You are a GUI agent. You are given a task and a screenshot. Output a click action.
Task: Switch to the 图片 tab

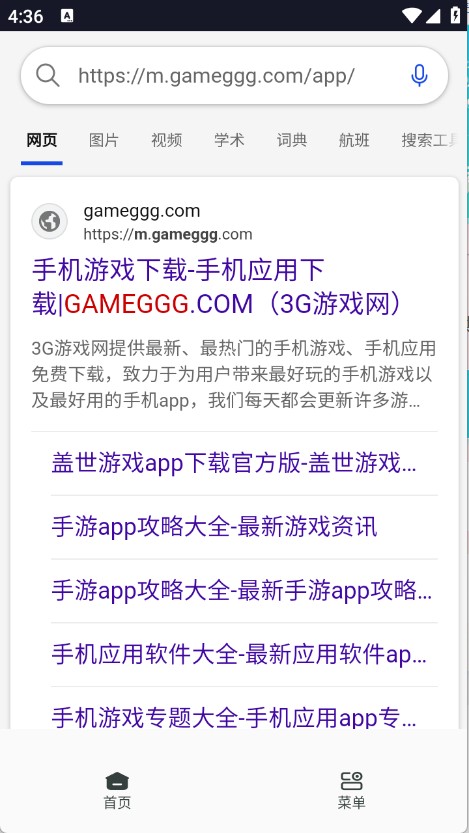[x=104, y=140]
